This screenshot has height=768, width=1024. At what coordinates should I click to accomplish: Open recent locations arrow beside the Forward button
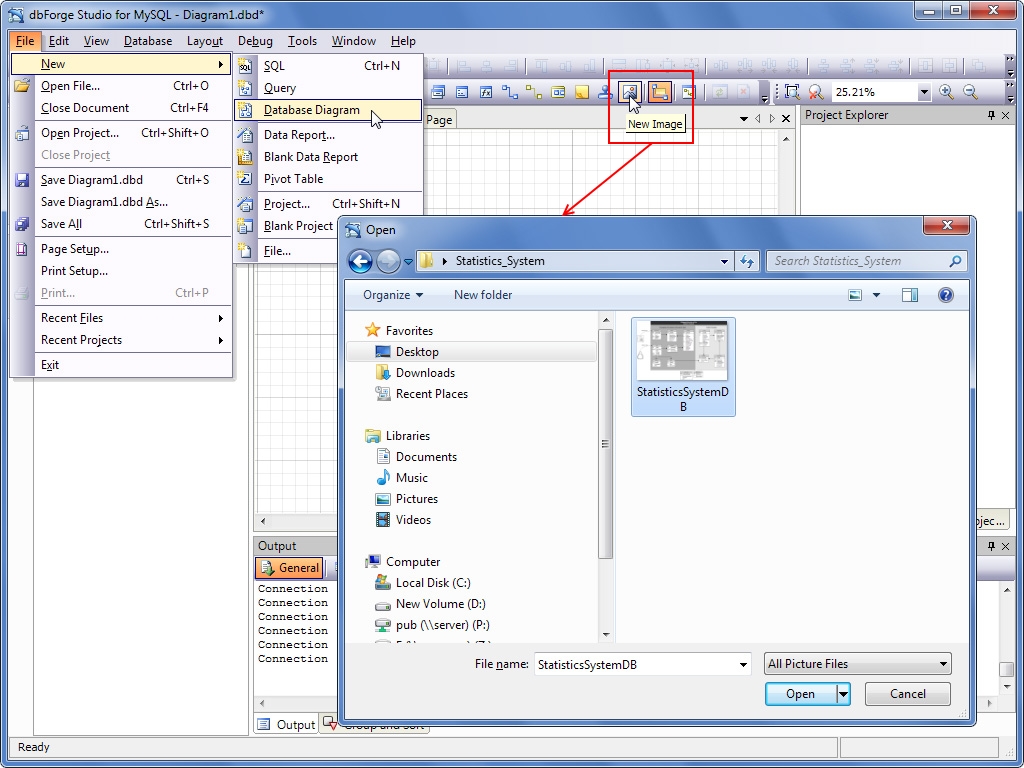[409, 262]
